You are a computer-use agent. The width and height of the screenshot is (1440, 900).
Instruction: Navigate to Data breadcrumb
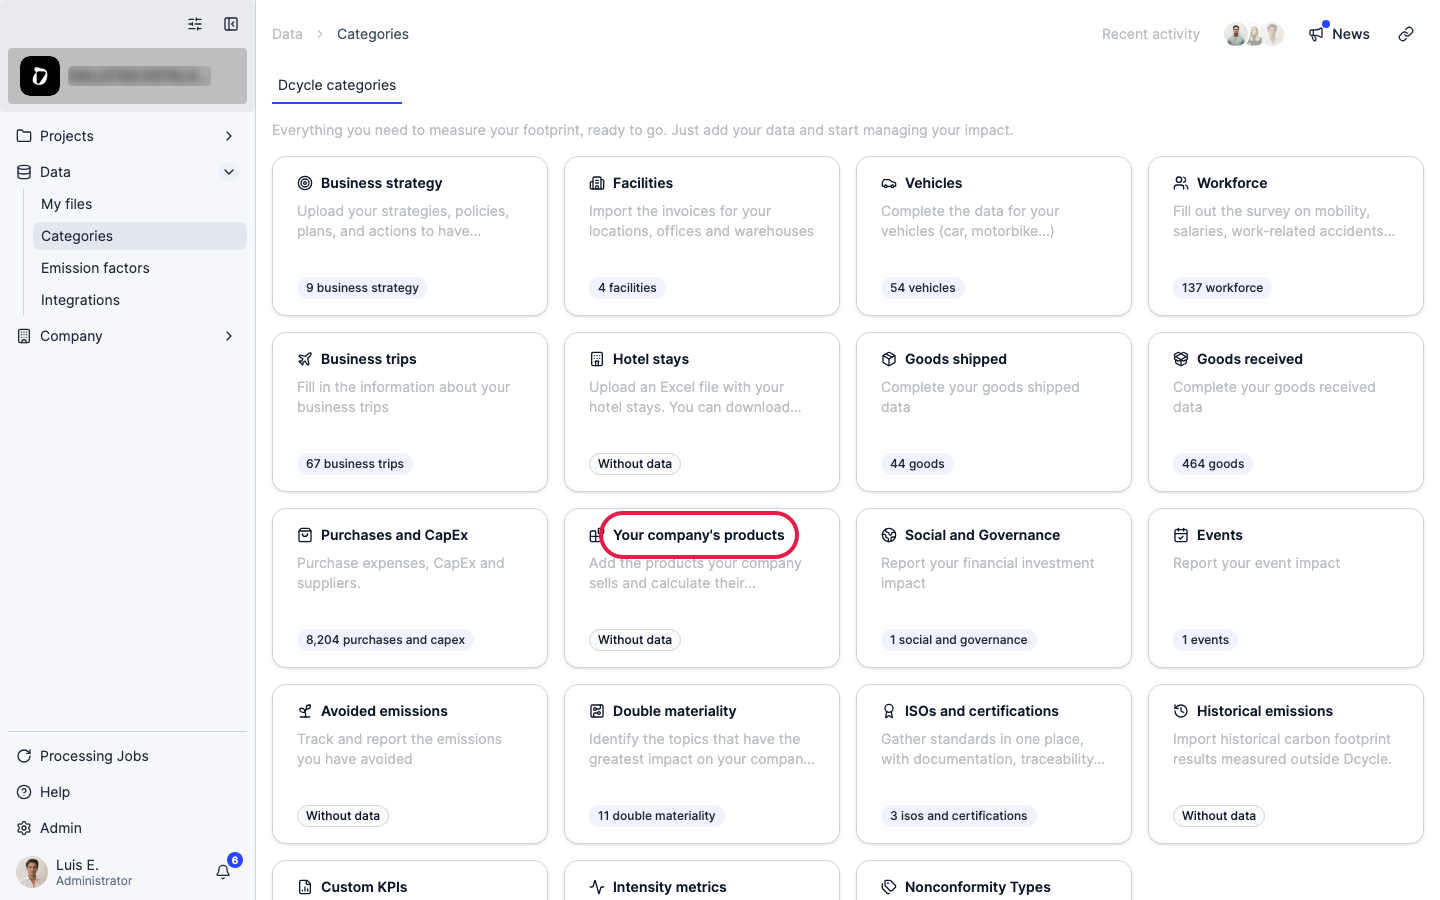[x=287, y=34]
